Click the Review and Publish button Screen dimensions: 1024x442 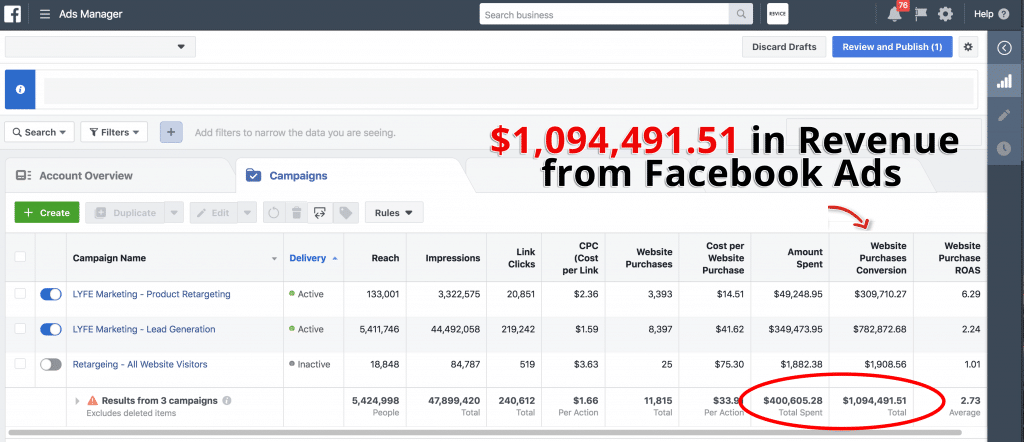pyautogui.click(x=892, y=47)
